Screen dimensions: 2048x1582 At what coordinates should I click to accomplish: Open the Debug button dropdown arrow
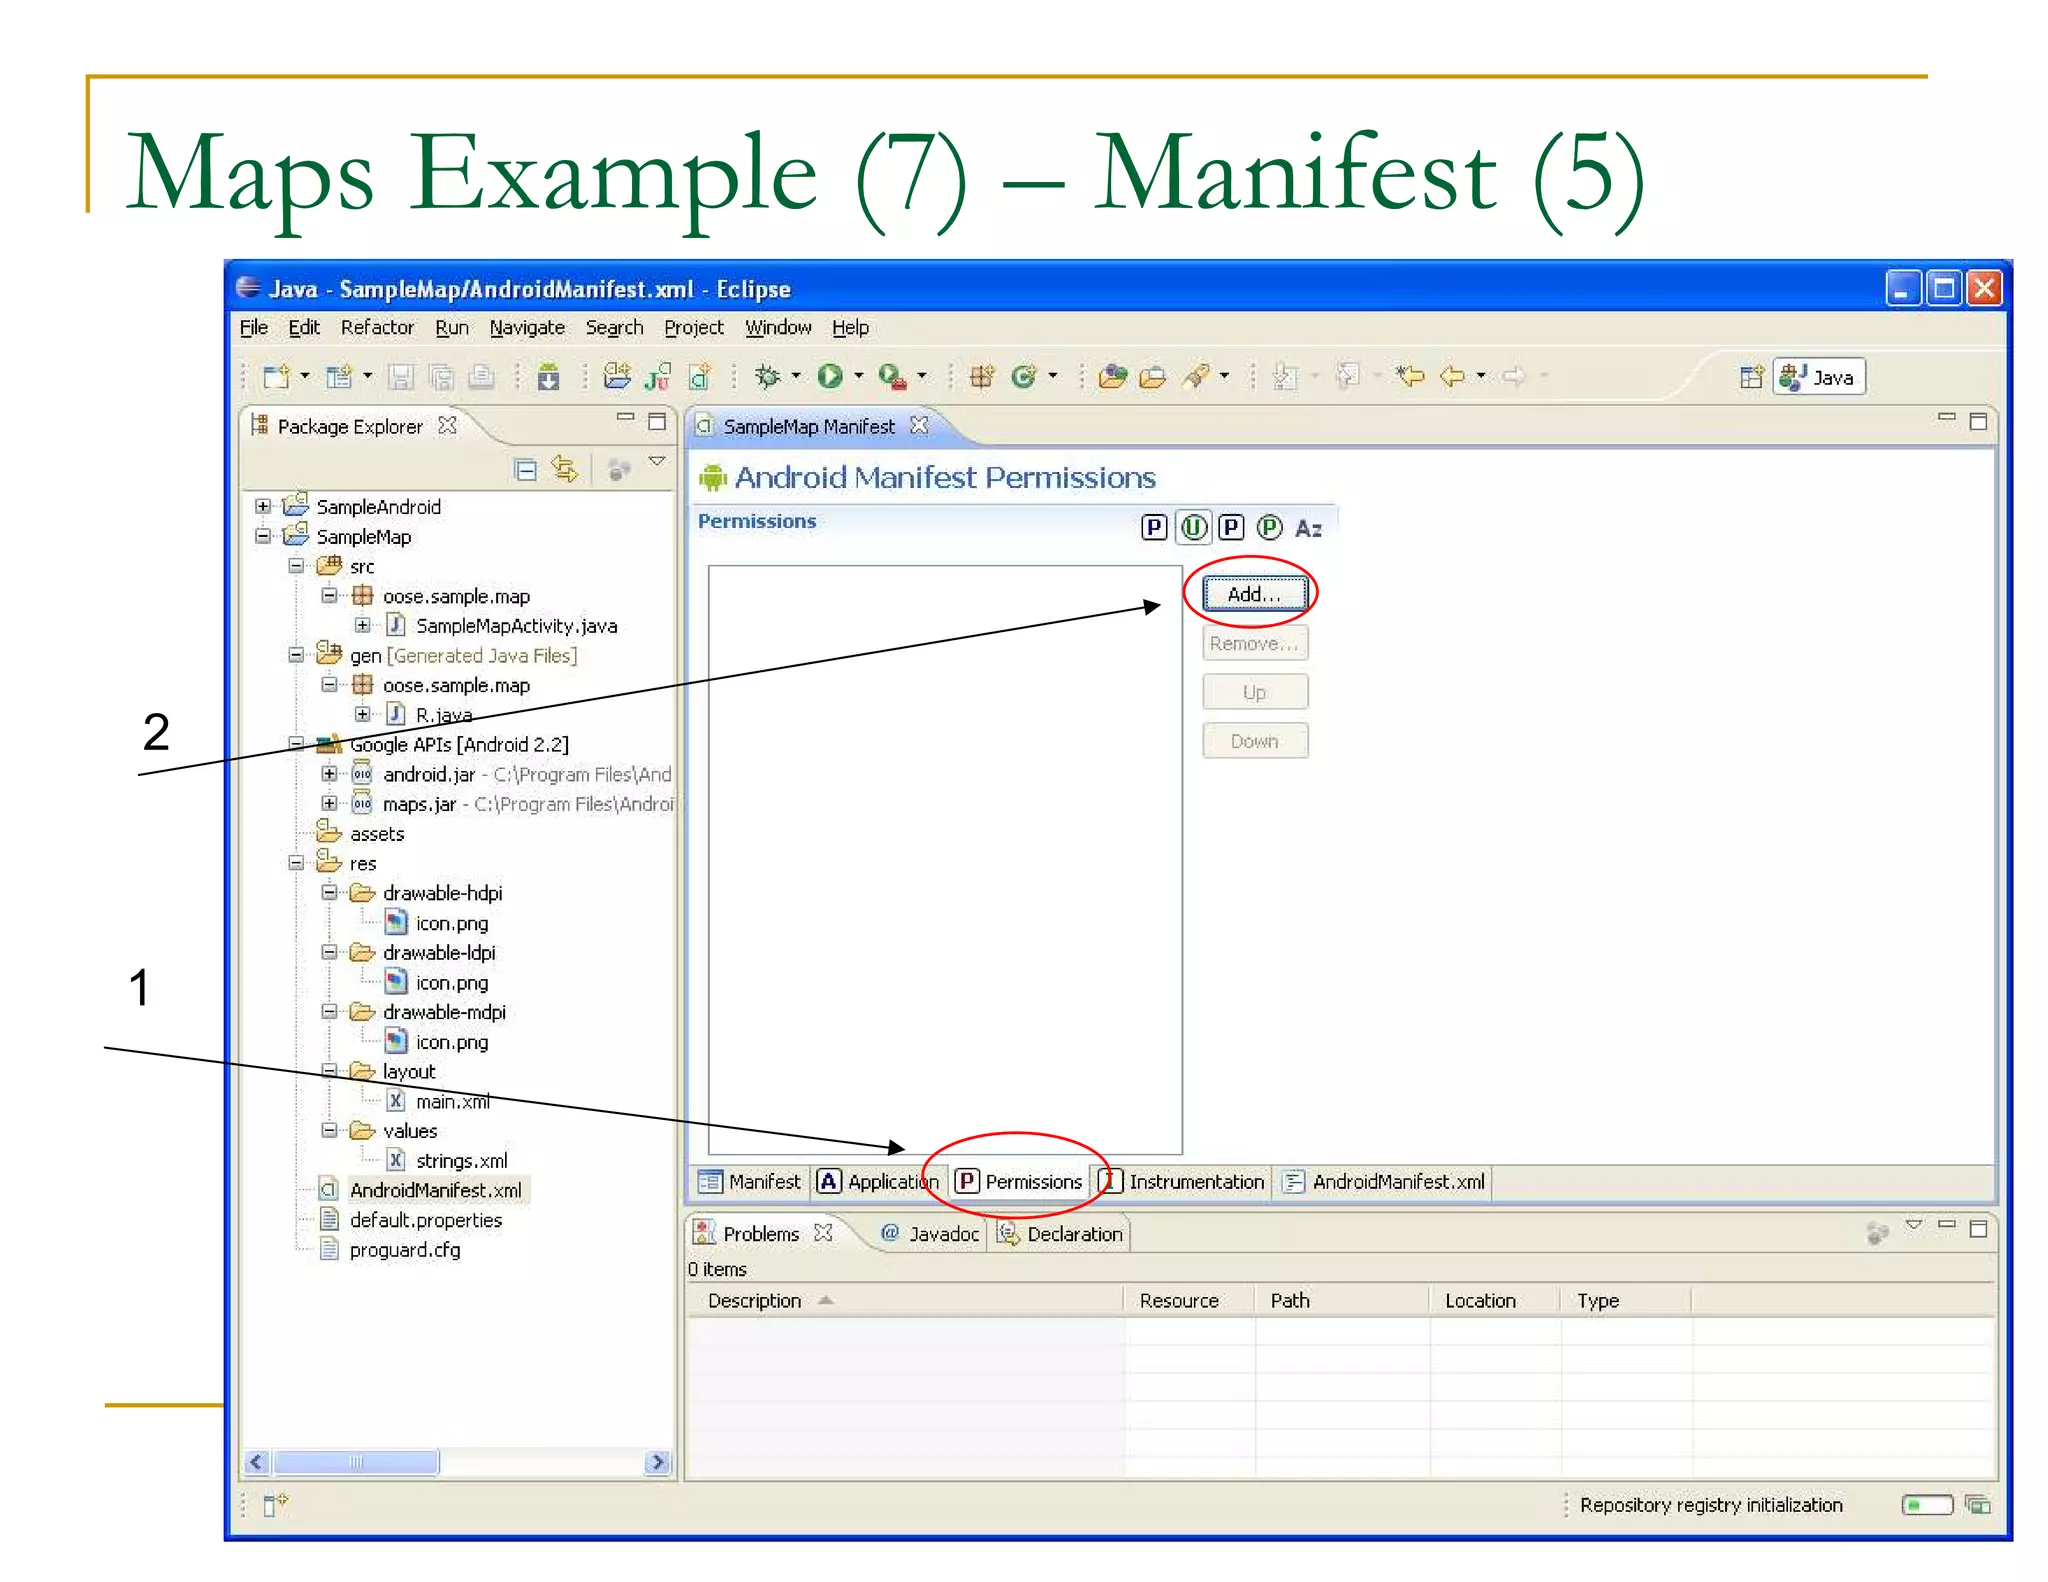[796, 376]
